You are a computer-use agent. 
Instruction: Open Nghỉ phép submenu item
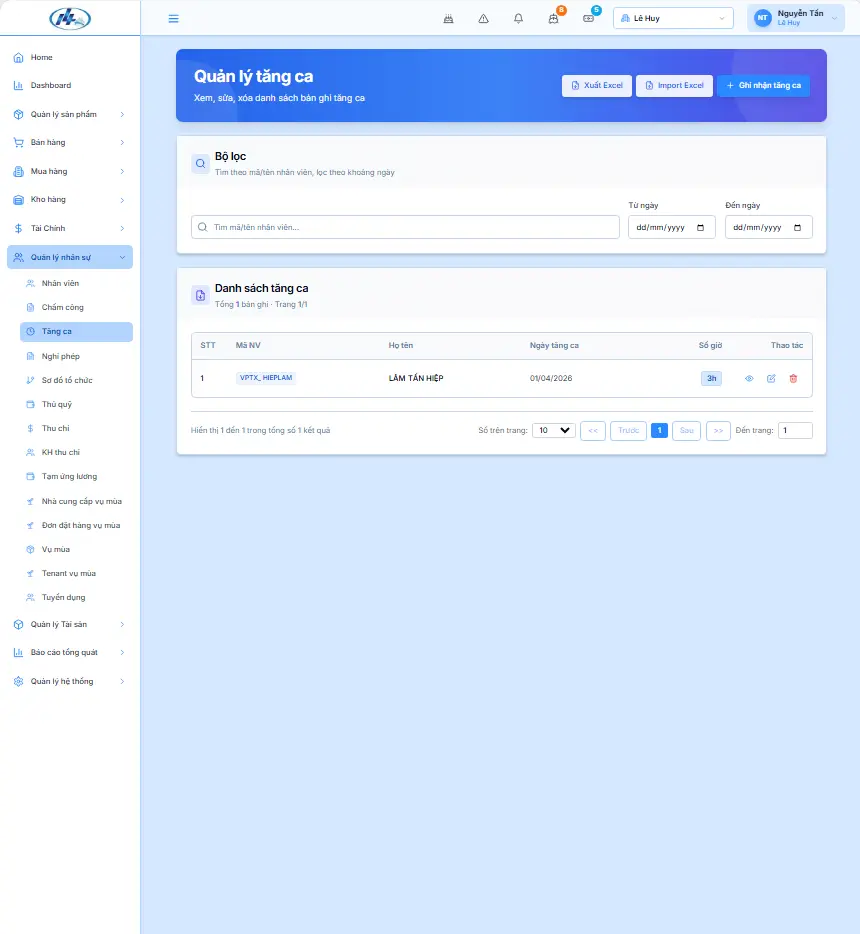76,356
